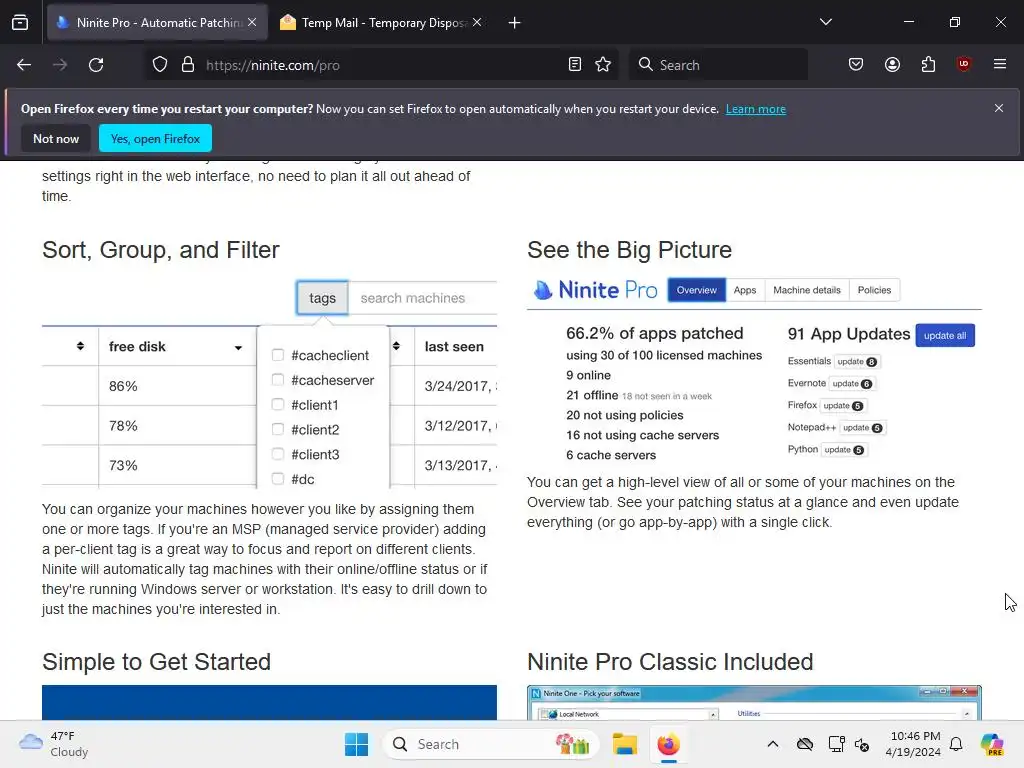
Task: Check the #client3 tag checkbox
Action: [x=278, y=454]
